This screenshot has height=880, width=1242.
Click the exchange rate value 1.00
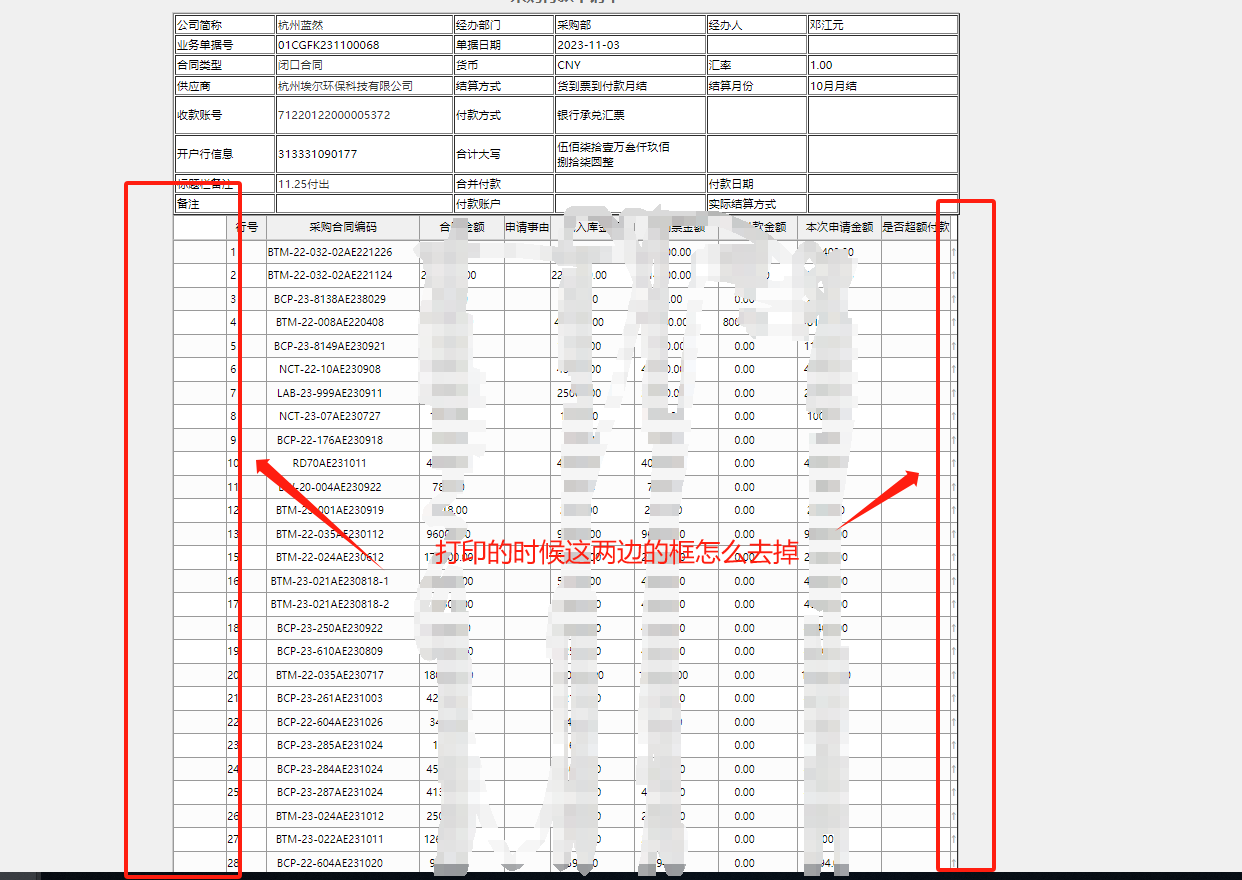point(821,65)
